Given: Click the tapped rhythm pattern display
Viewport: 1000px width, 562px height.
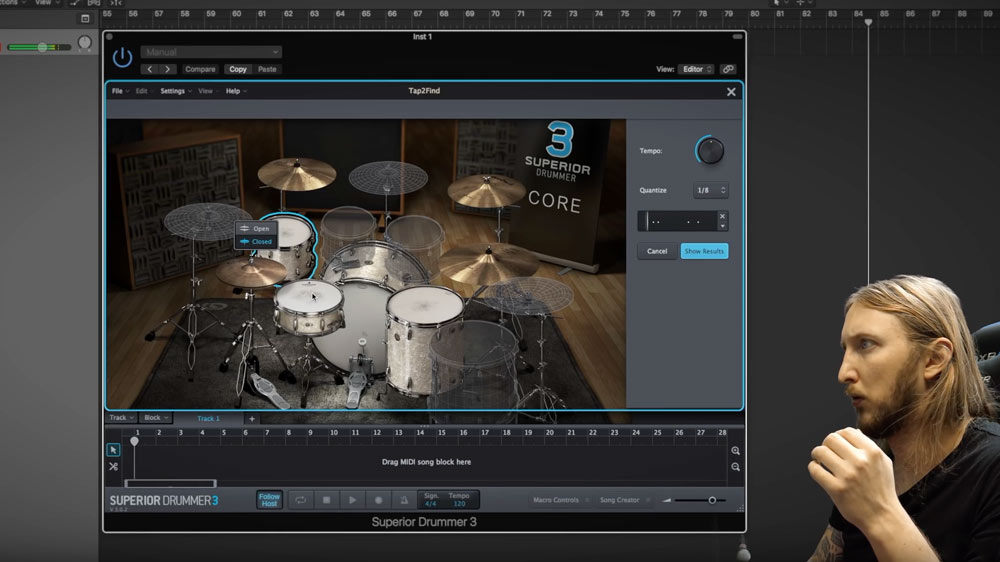Looking at the screenshot, I should pos(677,221).
